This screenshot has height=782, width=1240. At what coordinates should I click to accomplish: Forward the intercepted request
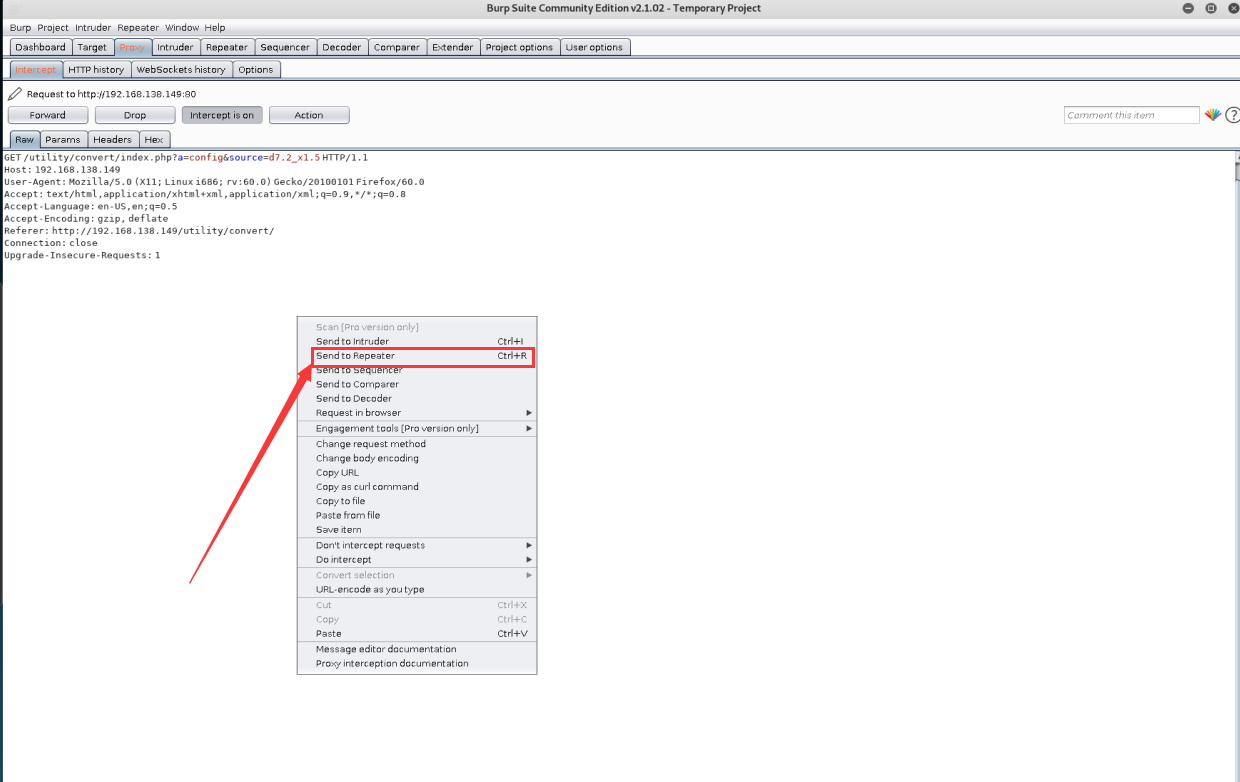(47, 115)
